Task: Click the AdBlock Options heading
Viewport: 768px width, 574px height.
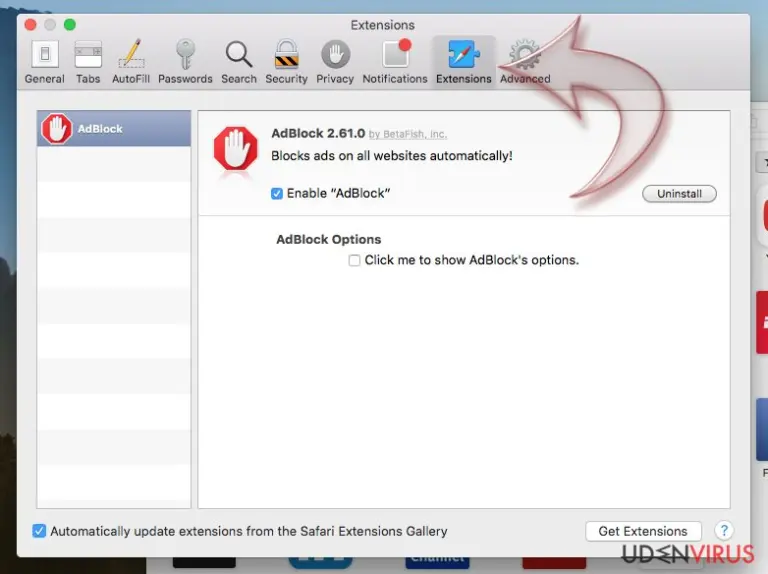Action: click(329, 239)
